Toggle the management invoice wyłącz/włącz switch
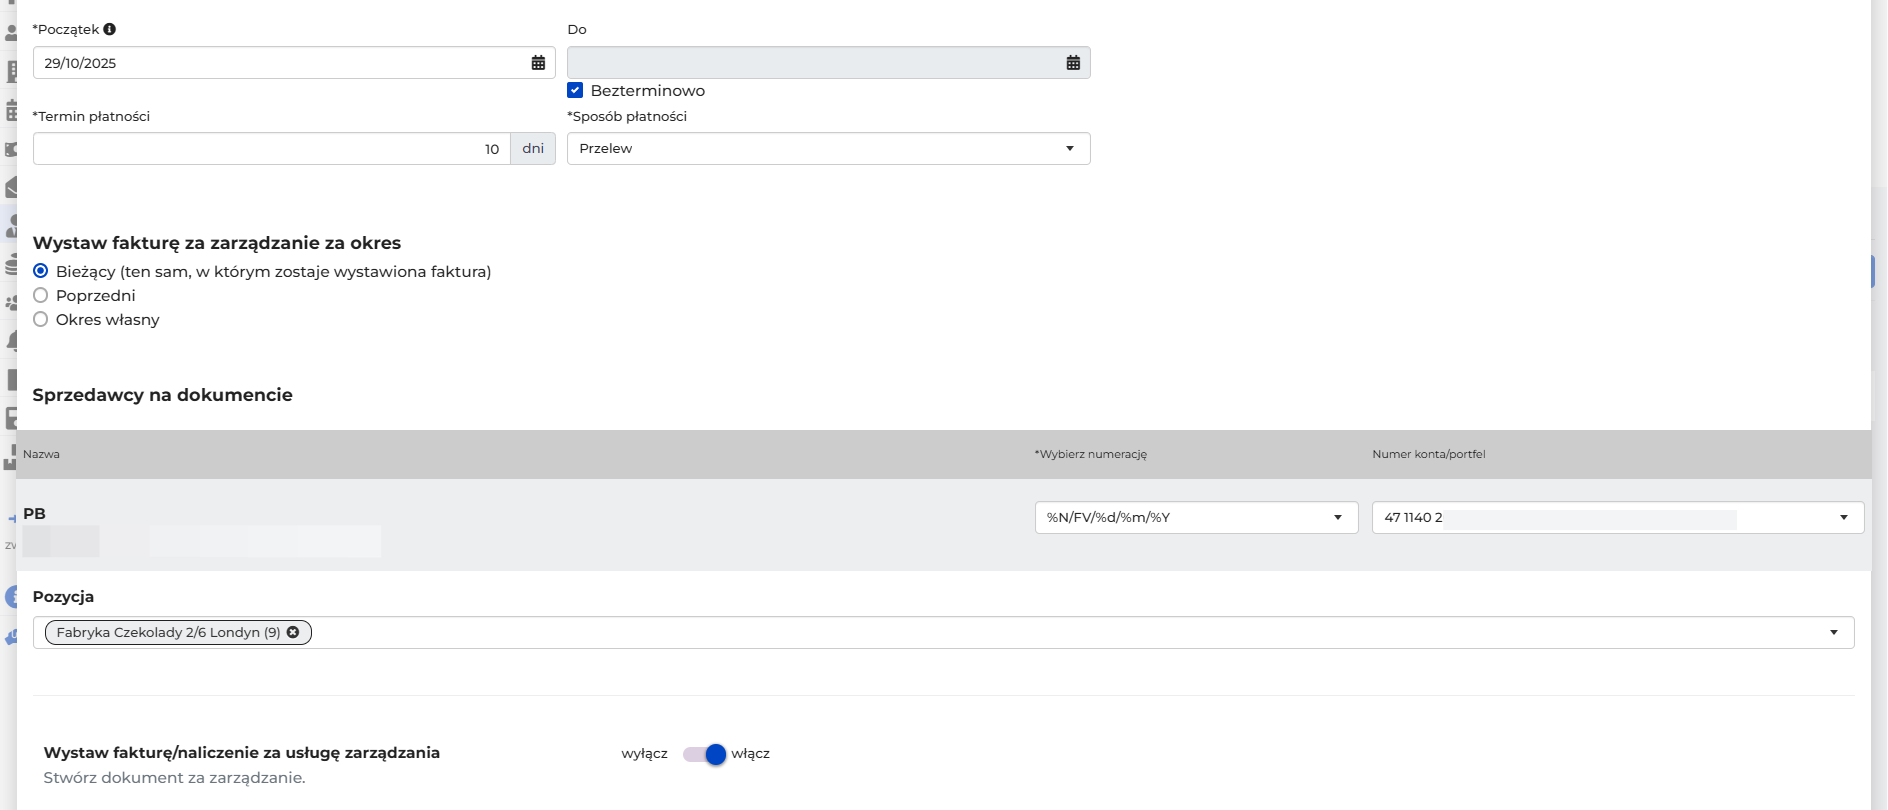Image resolution: width=1888 pixels, height=810 pixels. [705, 754]
